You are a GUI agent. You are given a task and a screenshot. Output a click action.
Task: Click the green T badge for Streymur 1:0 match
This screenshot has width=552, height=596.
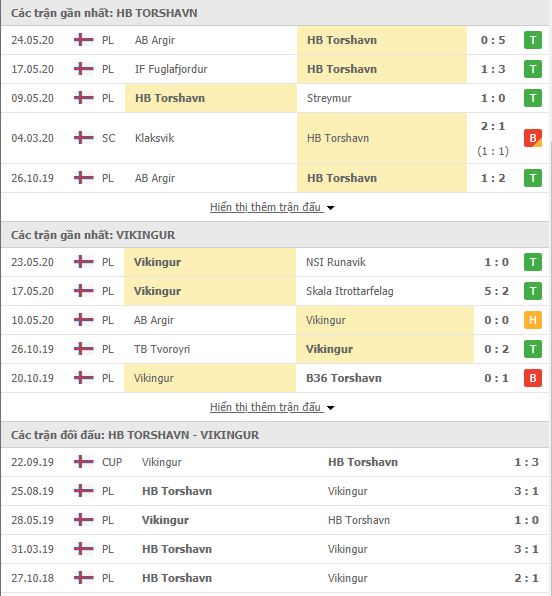pos(533,98)
